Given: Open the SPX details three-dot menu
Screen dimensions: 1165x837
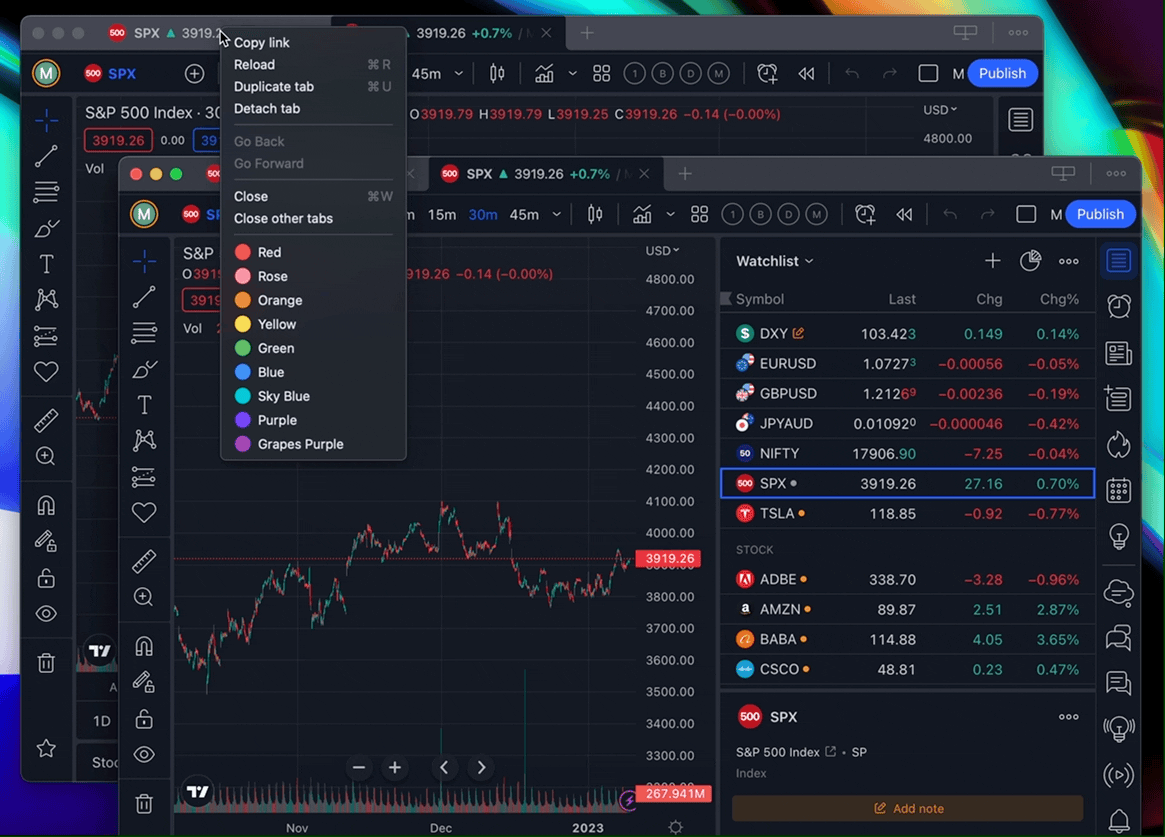Looking at the screenshot, I should (x=1068, y=717).
